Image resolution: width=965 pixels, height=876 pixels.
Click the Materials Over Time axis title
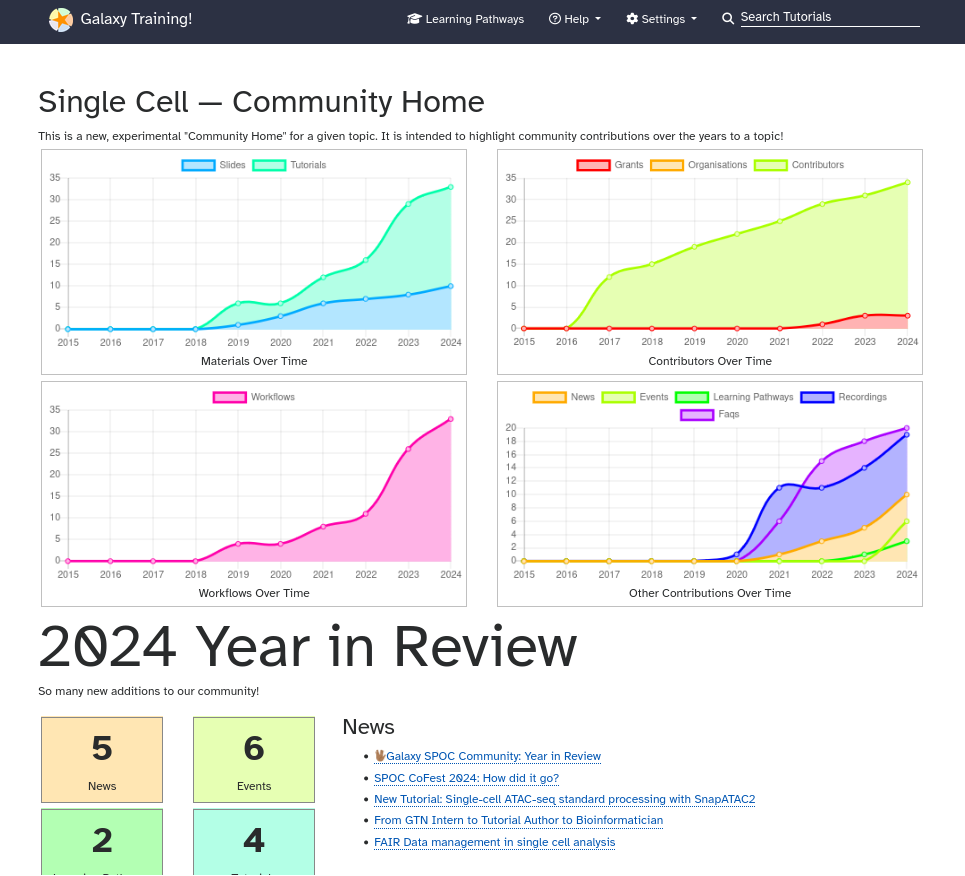pos(254,361)
